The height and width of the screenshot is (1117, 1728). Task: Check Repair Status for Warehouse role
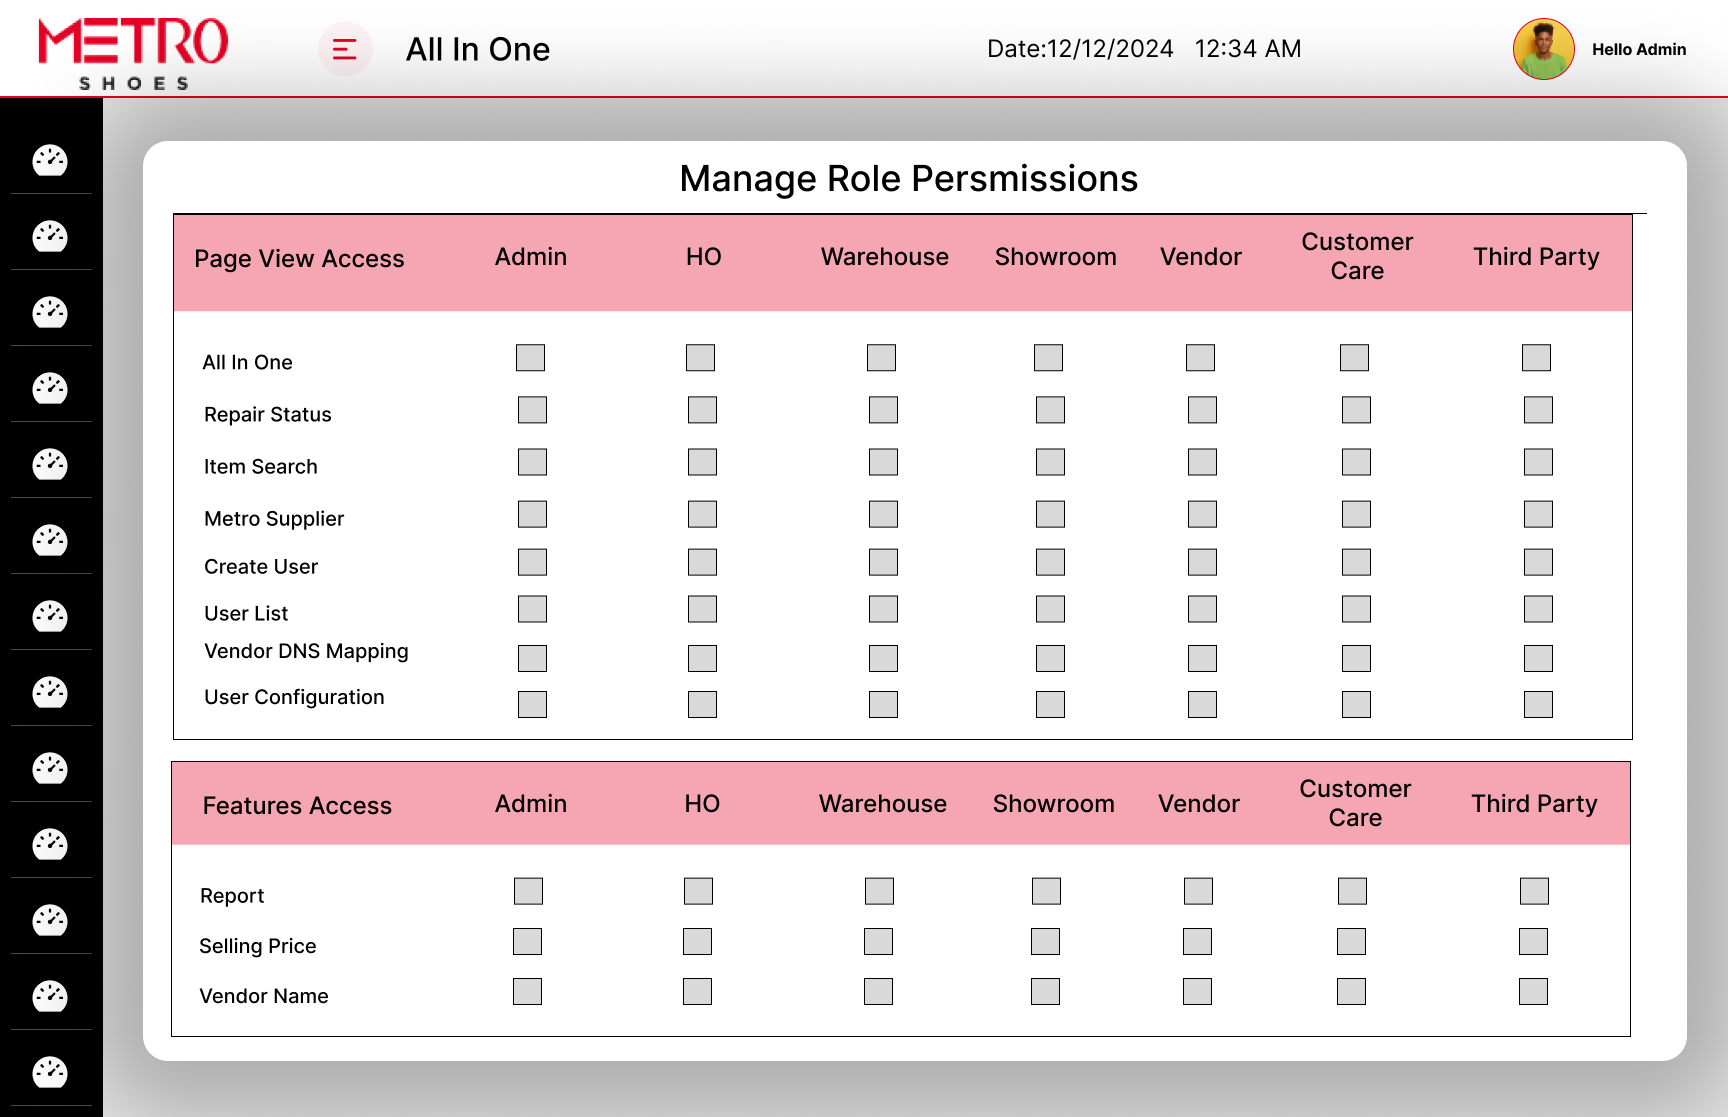point(883,410)
